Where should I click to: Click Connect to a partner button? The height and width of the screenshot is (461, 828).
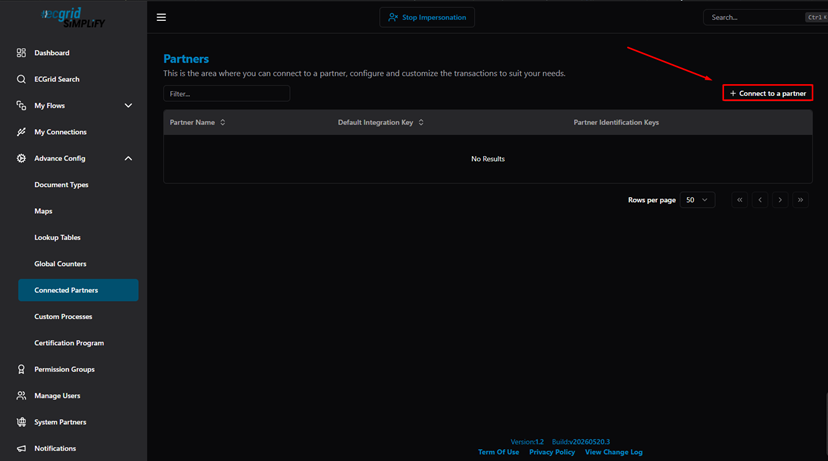pyautogui.click(x=768, y=93)
